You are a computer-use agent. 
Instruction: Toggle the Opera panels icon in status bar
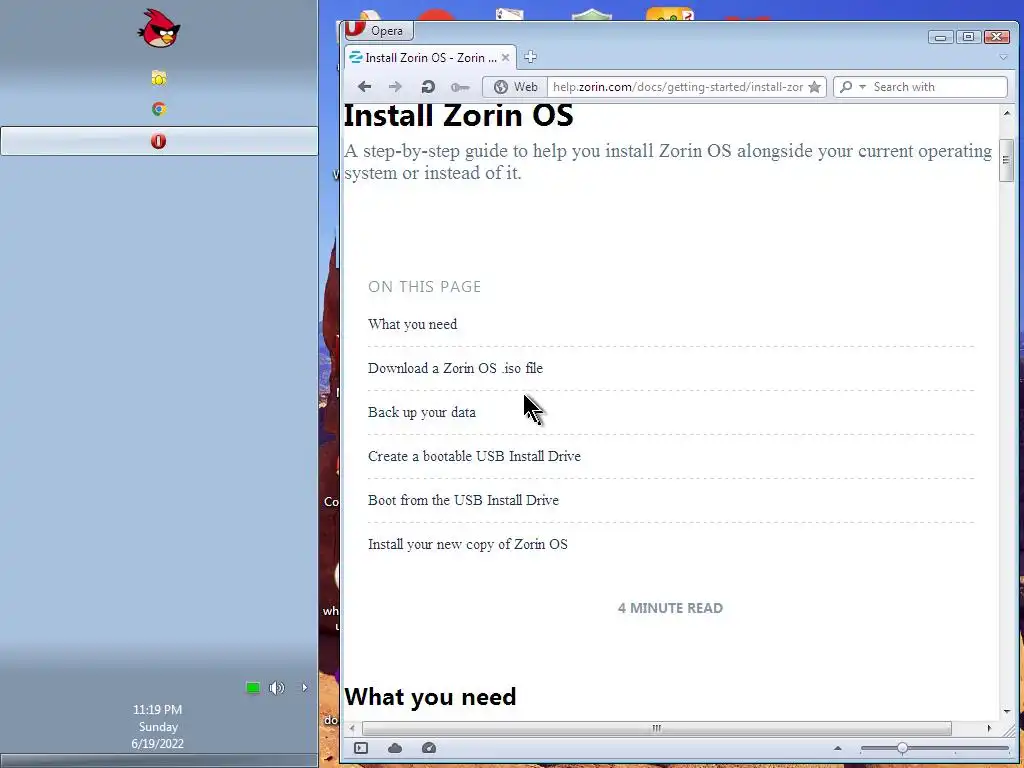361,748
